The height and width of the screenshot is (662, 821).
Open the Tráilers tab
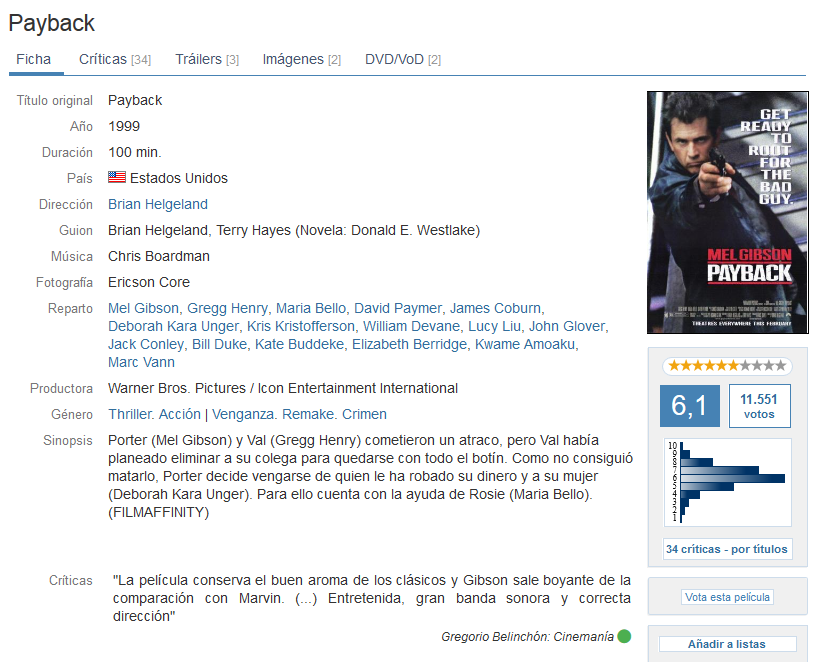pyautogui.click(x=207, y=59)
